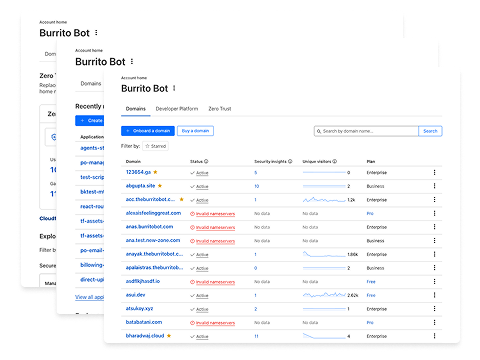Open the row actions menu for asui.dev
The width and height of the screenshot is (480, 360).
pos(434,295)
